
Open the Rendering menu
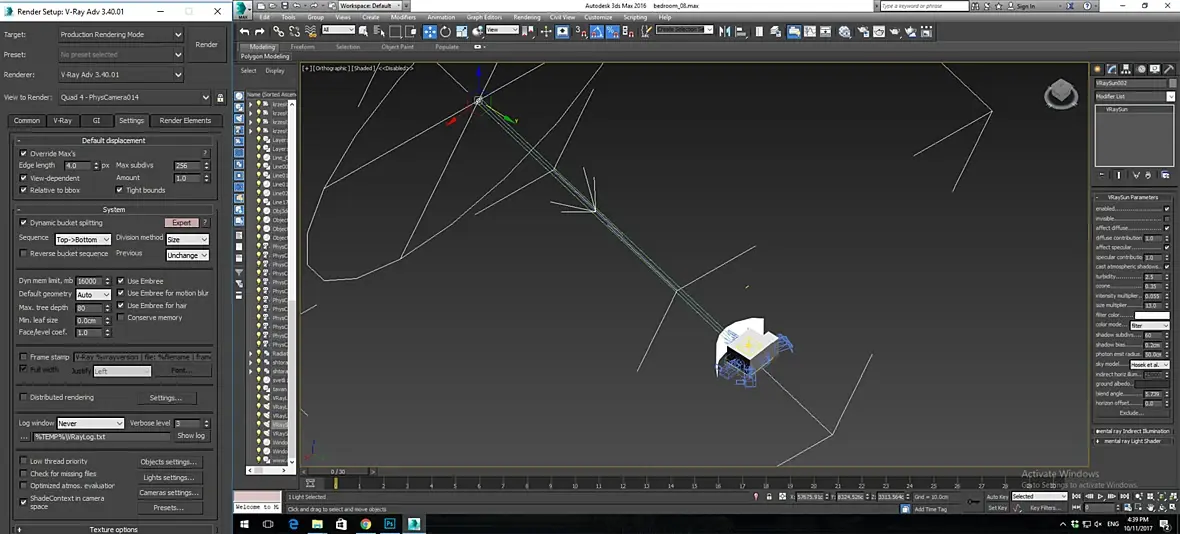526,17
